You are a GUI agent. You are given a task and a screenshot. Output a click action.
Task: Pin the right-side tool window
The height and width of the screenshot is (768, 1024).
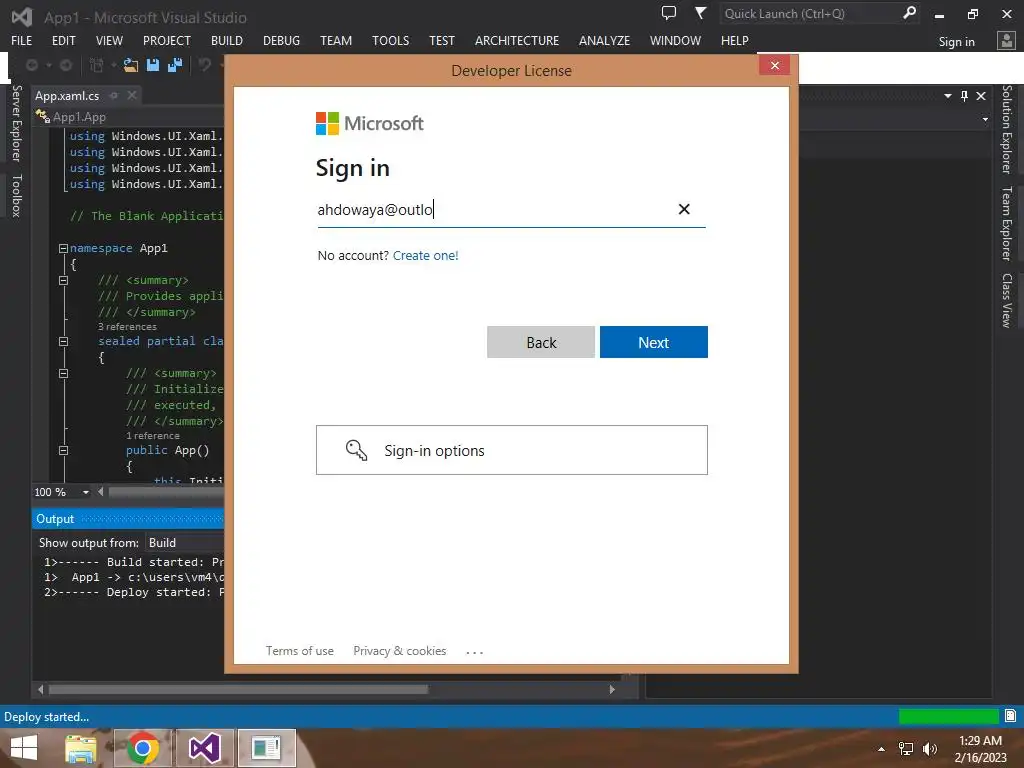pos(965,96)
